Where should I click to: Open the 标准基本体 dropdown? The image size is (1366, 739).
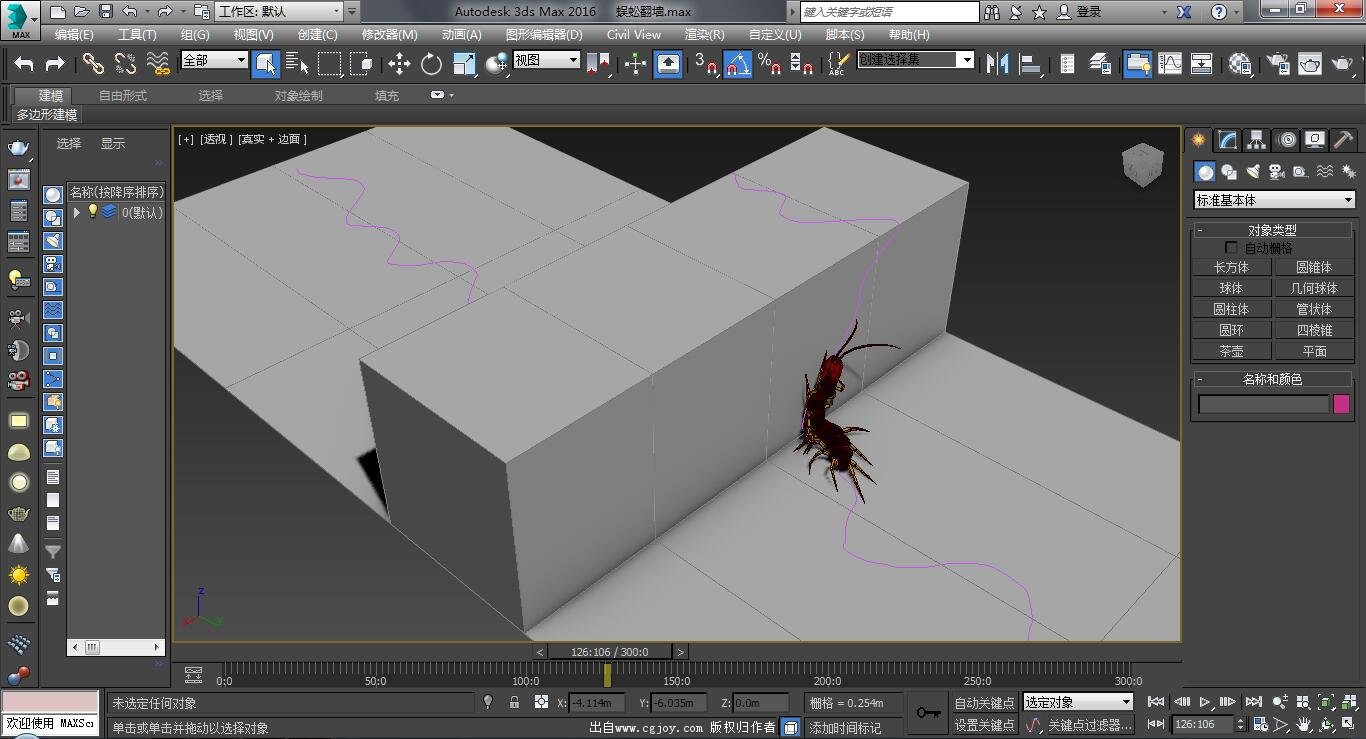[x=1274, y=200]
